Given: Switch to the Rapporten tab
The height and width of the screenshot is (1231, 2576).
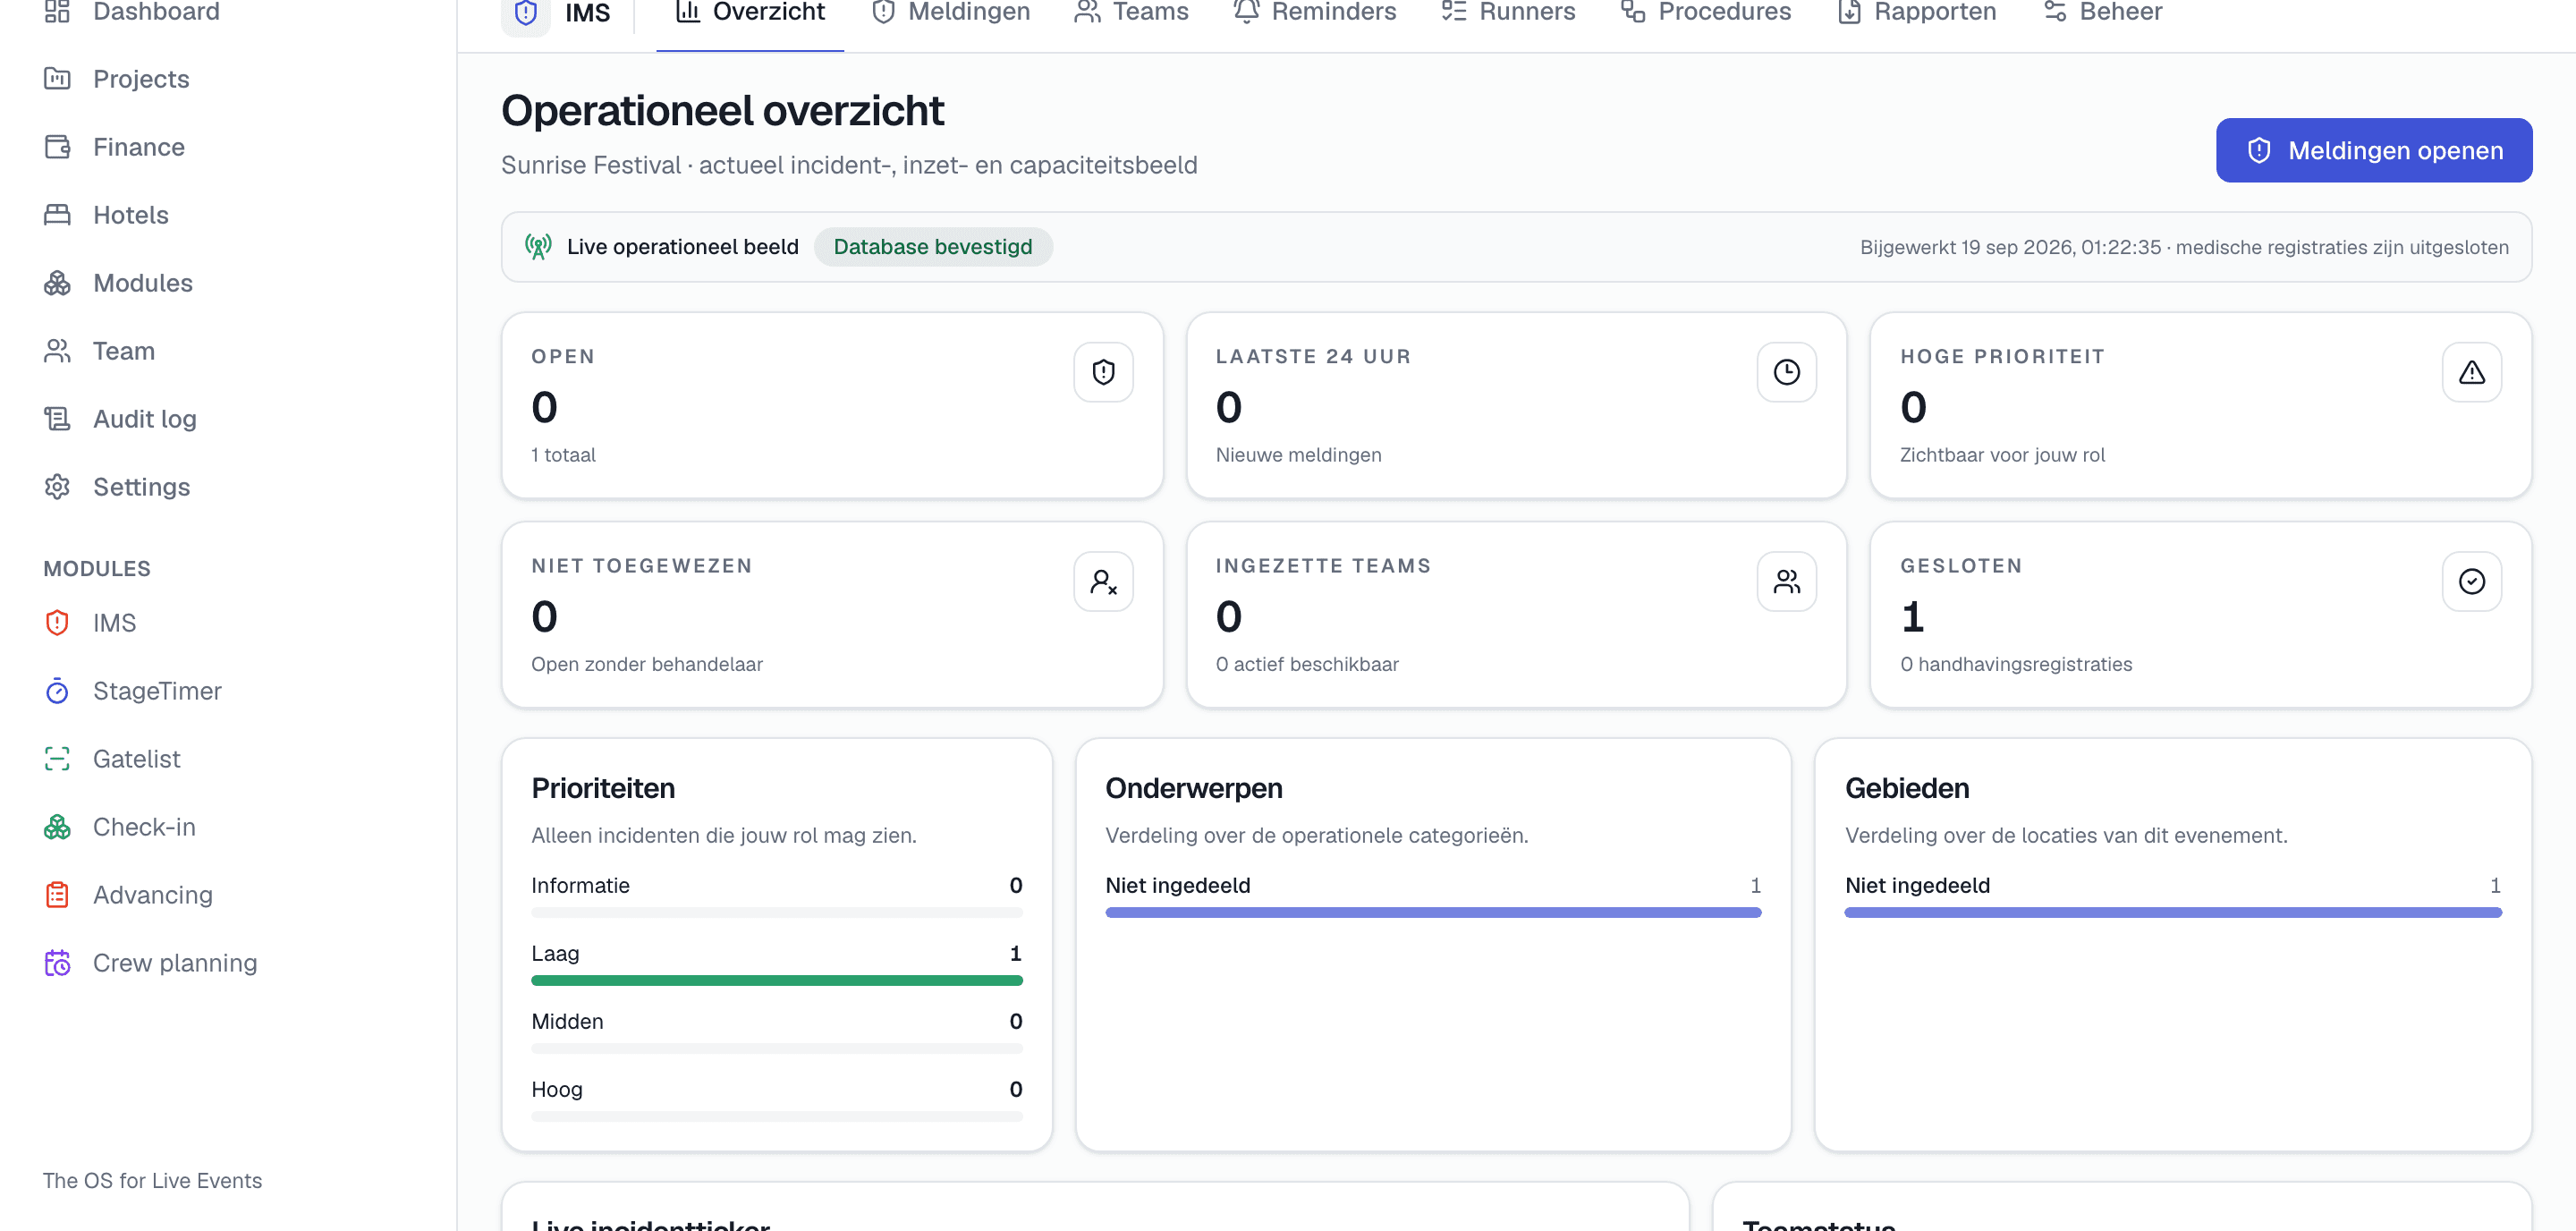Looking at the screenshot, I should pyautogui.click(x=1917, y=13).
